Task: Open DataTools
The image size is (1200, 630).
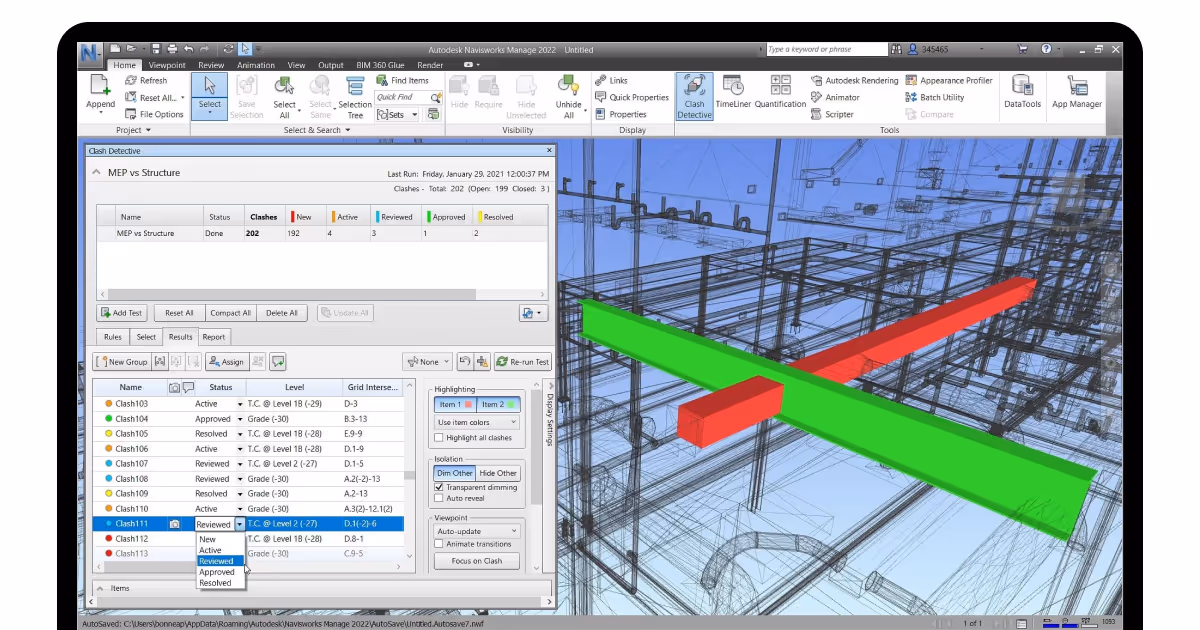Action: pyautogui.click(x=1022, y=91)
